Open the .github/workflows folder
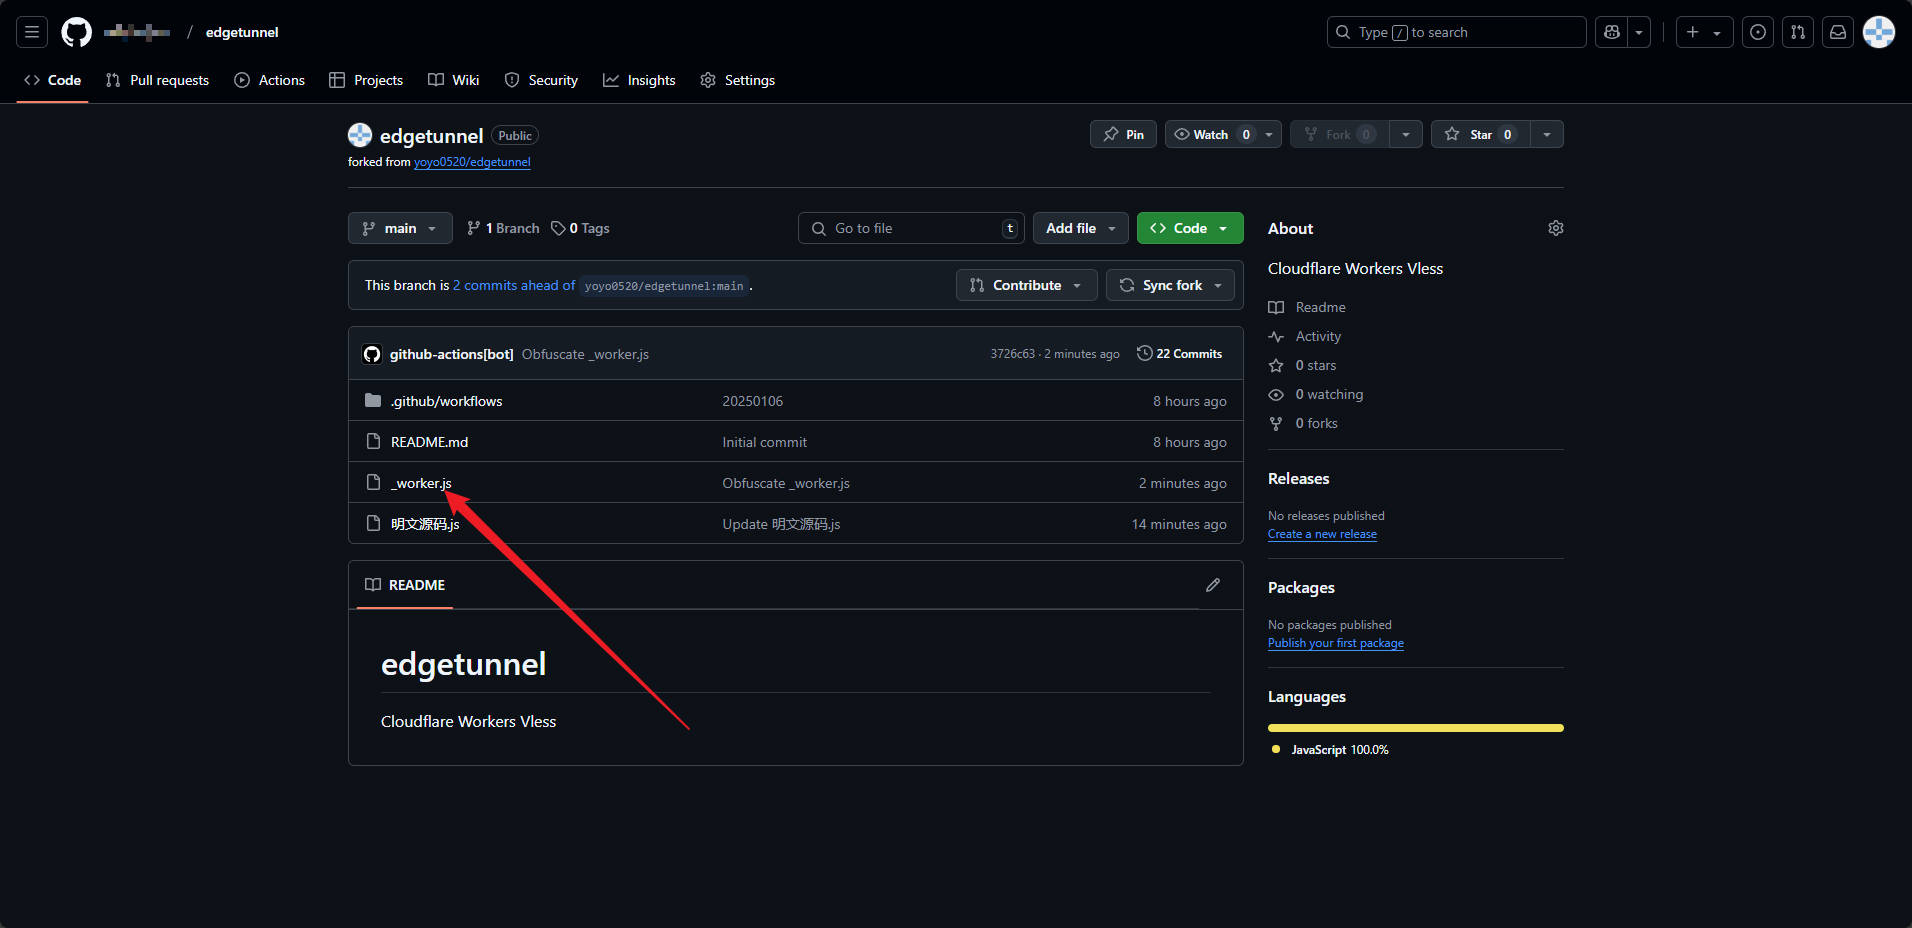 point(446,401)
